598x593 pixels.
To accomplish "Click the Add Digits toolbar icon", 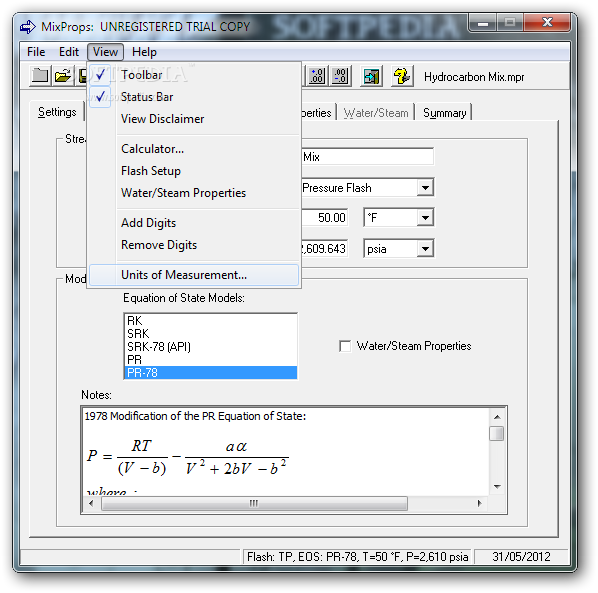I will click(x=317, y=76).
